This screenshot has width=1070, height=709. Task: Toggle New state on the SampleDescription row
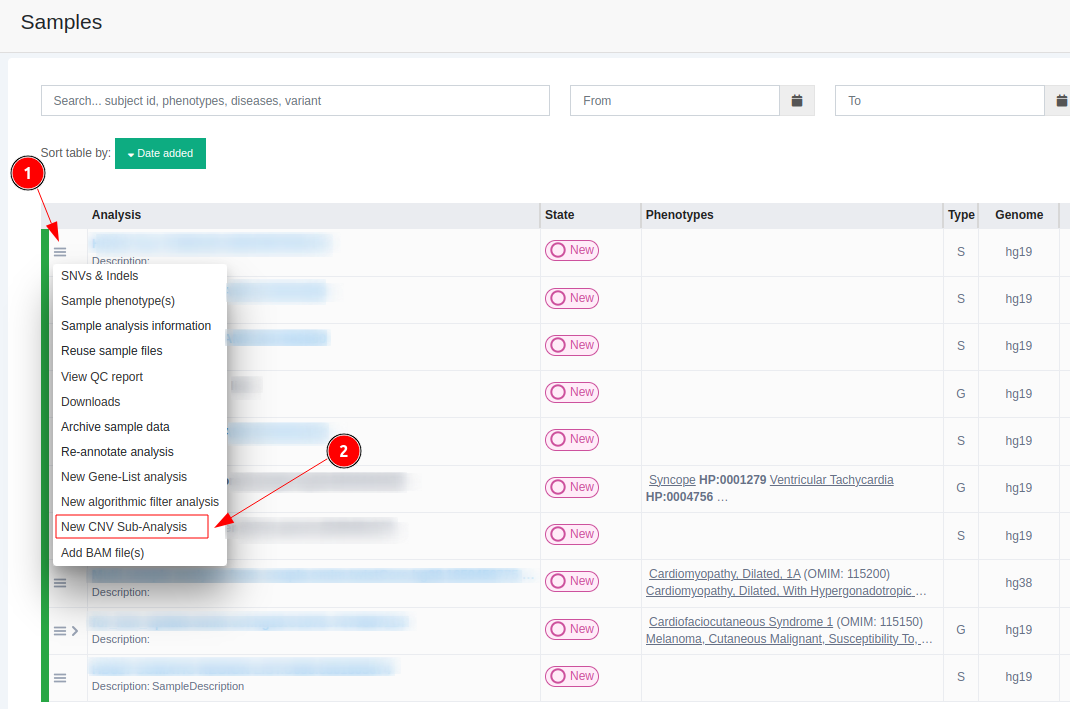(572, 676)
